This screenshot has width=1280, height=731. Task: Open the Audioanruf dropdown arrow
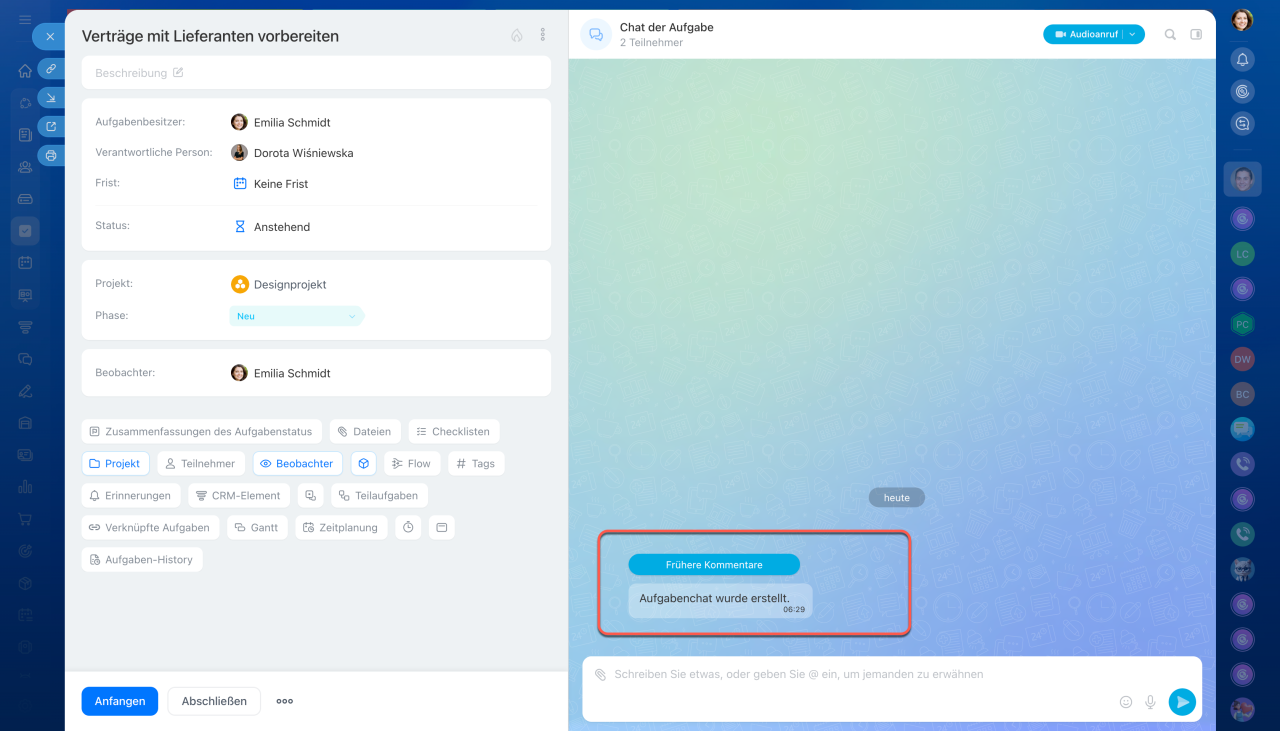[1134, 34]
